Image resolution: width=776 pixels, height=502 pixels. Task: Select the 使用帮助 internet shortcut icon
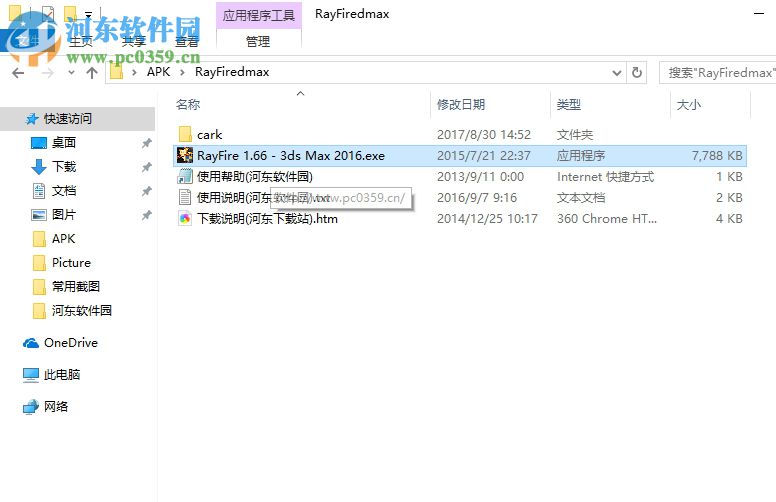coord(185,176)
